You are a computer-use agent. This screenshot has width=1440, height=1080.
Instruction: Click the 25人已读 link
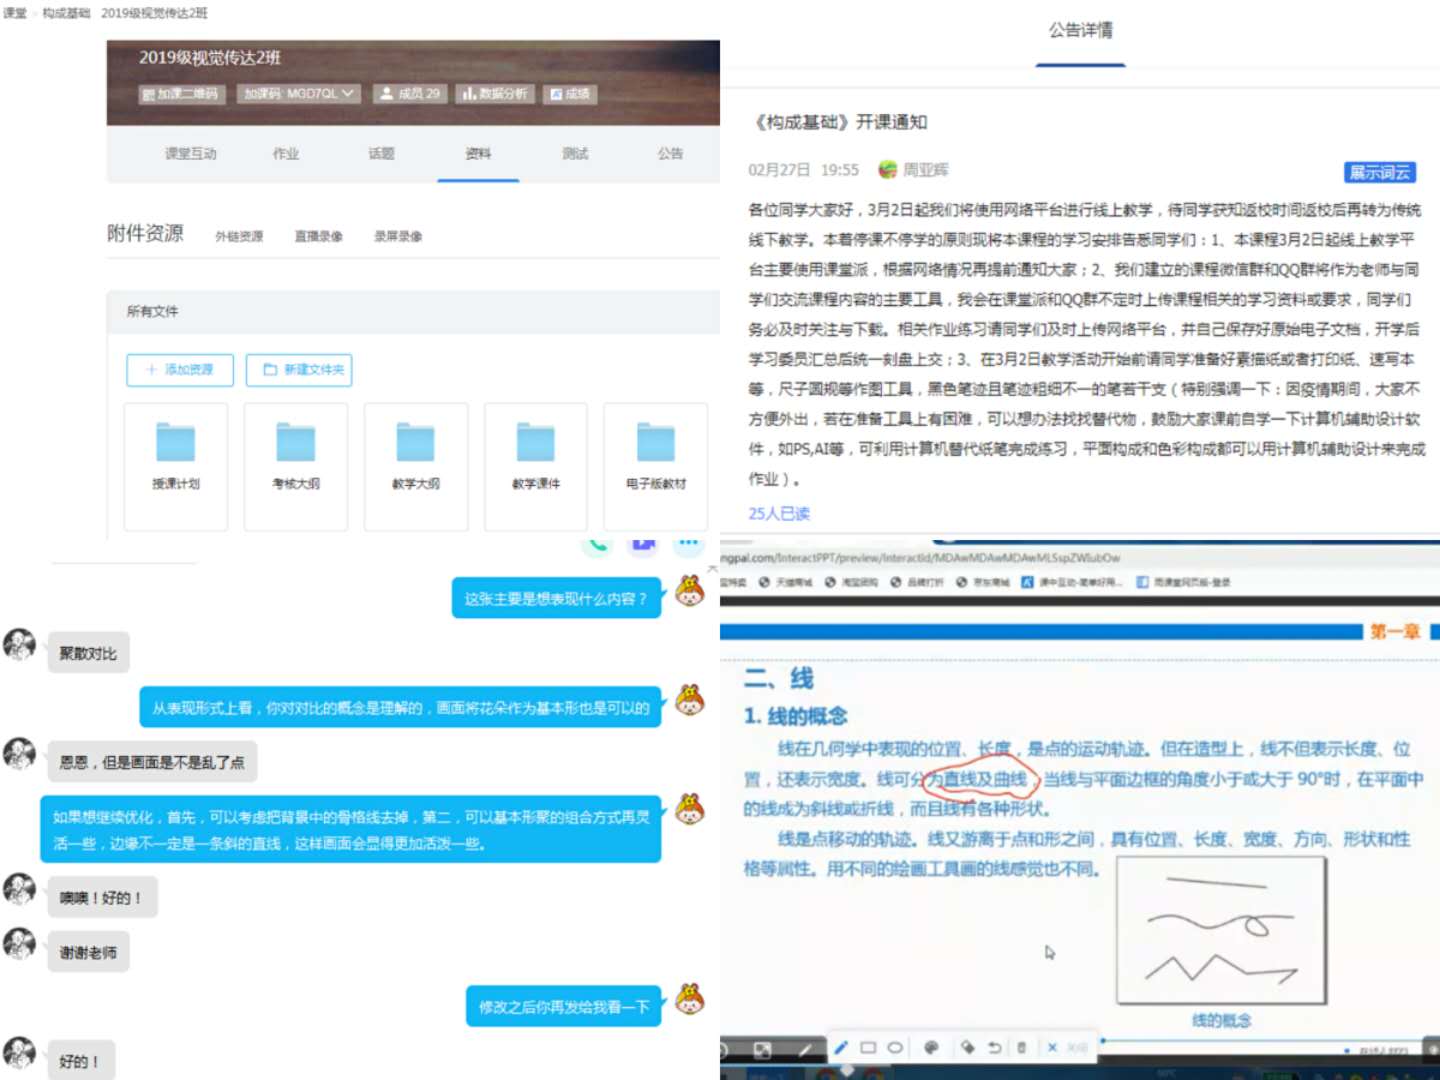point(780,513)
